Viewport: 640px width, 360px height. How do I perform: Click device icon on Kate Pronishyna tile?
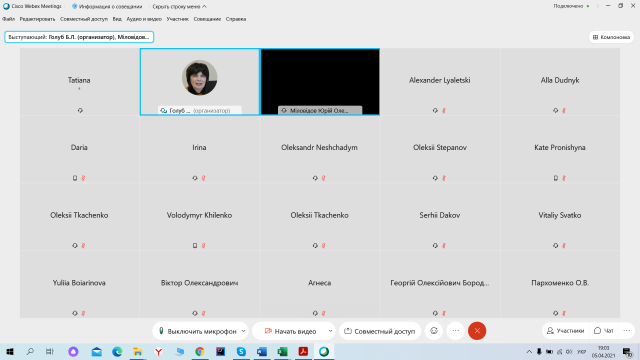click(556, 178)
